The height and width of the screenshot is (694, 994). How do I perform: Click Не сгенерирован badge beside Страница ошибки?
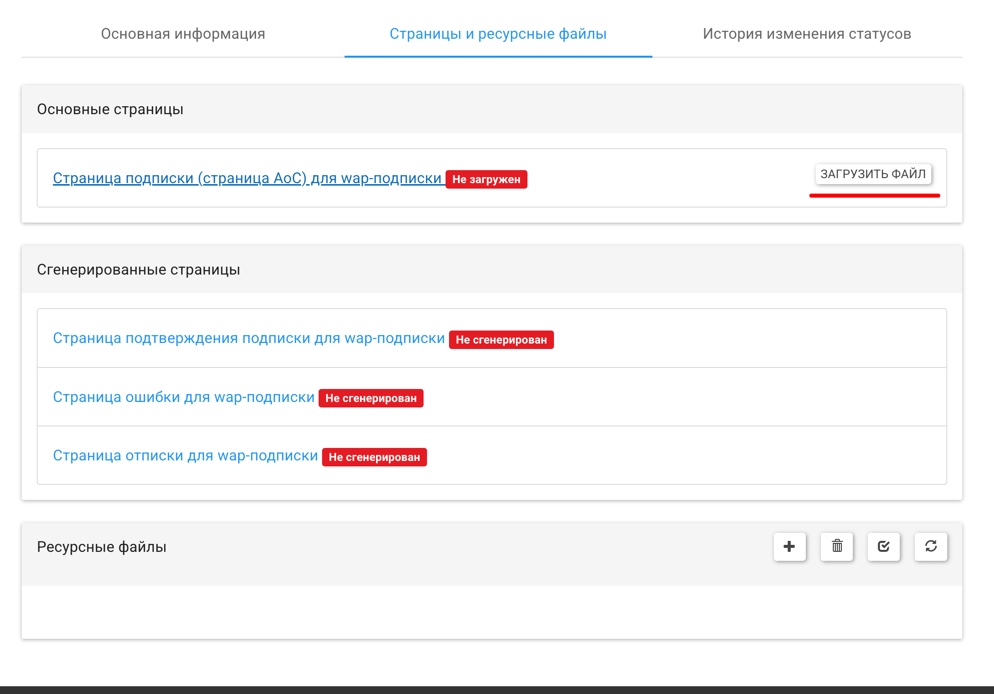point(371,398)
